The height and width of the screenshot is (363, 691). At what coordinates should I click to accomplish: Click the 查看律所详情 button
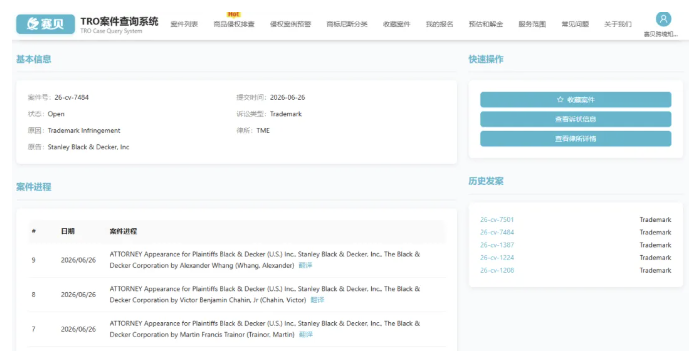coord(576,139)
